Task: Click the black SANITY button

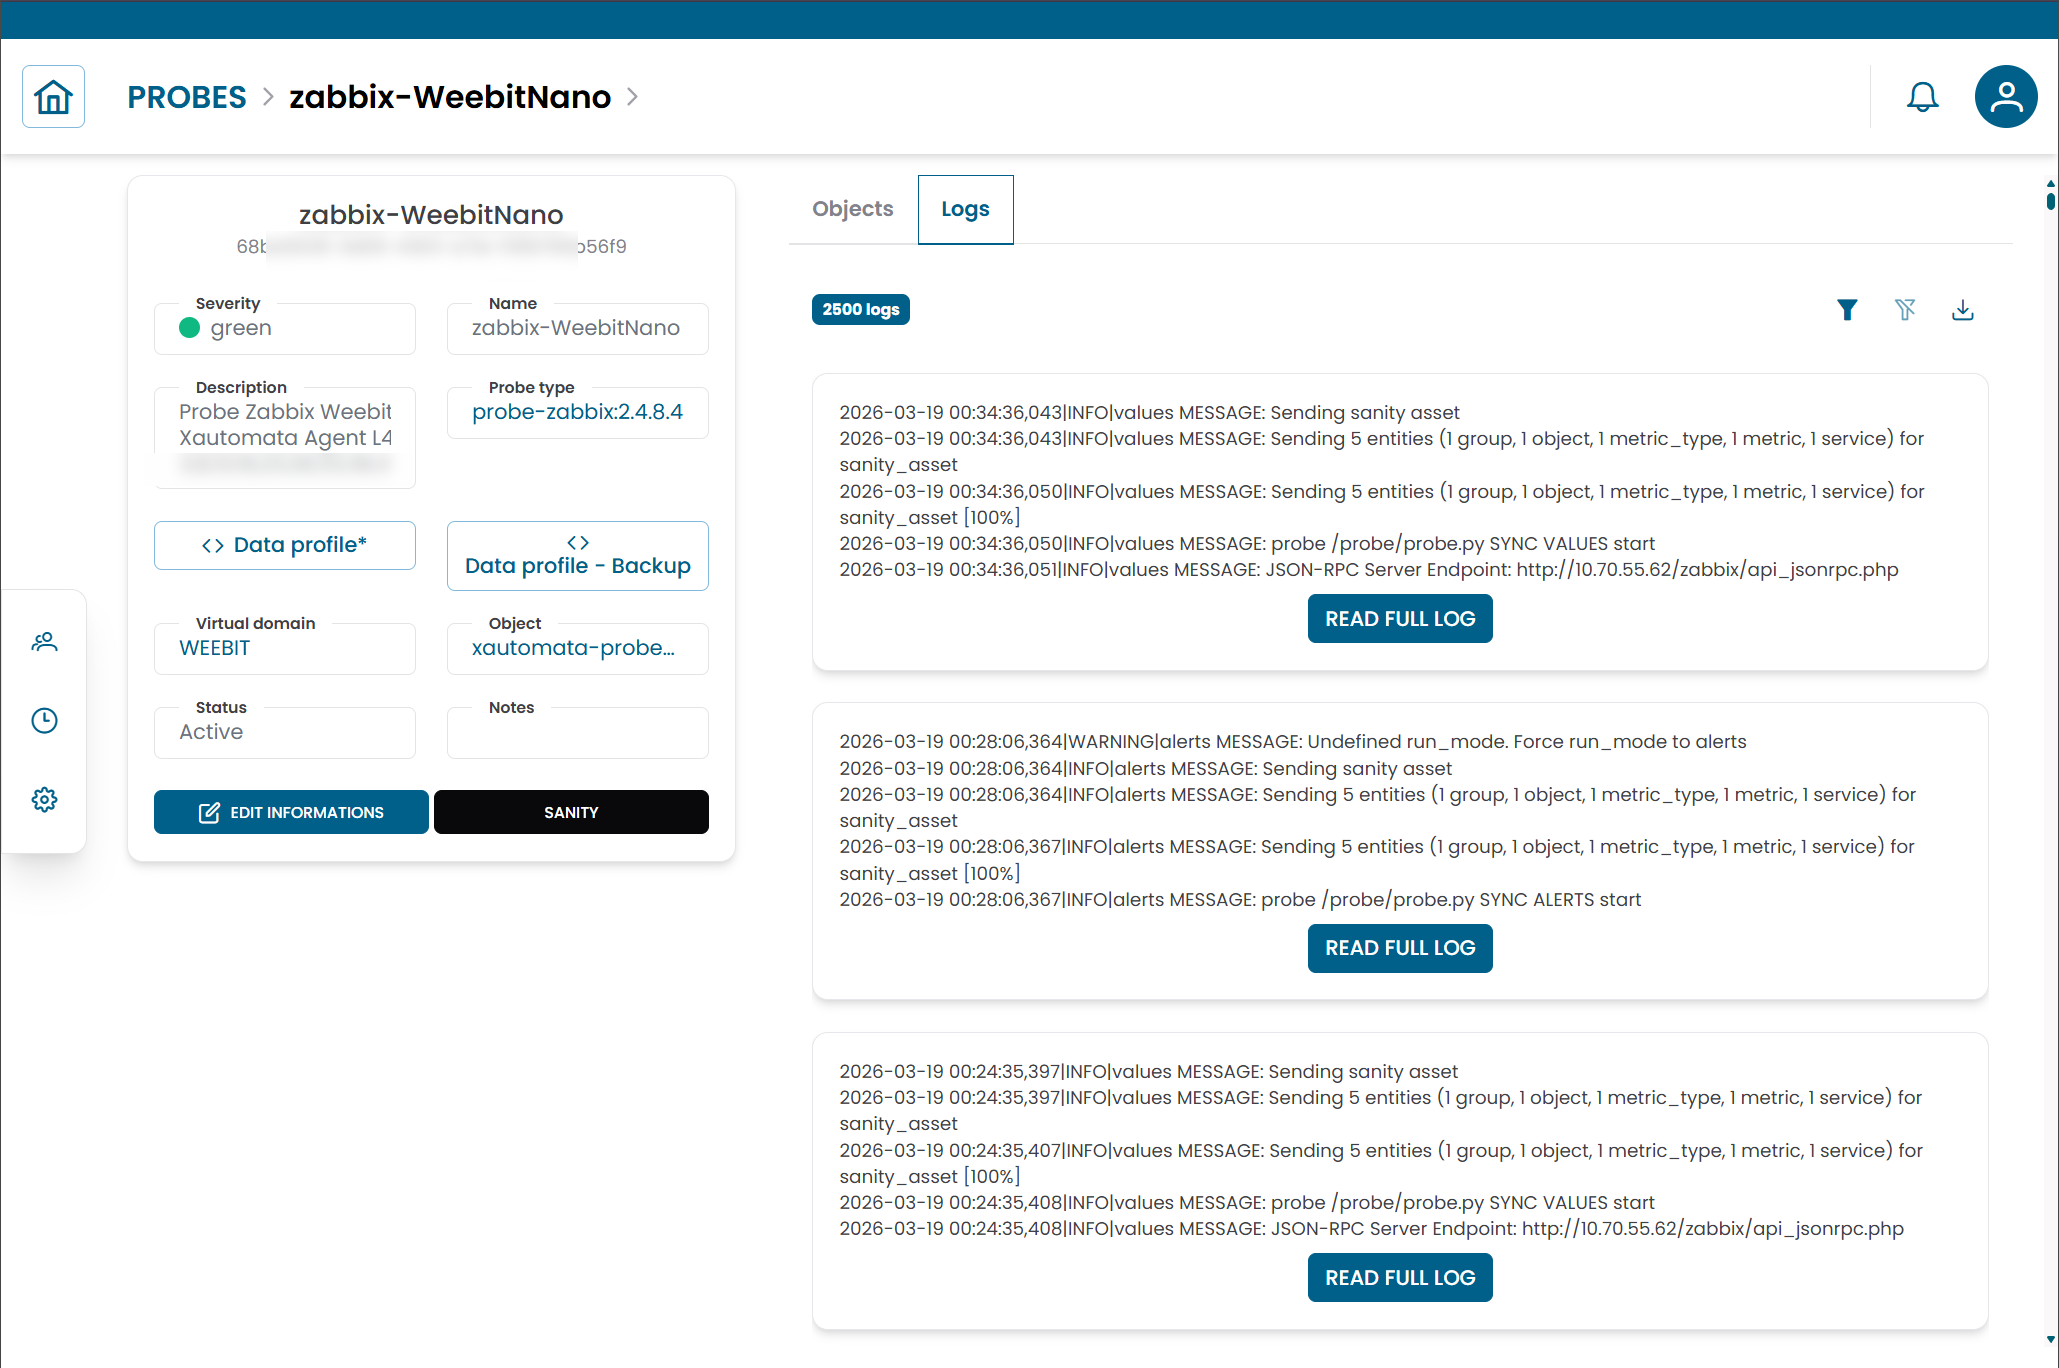Action: tap(571, 812)
